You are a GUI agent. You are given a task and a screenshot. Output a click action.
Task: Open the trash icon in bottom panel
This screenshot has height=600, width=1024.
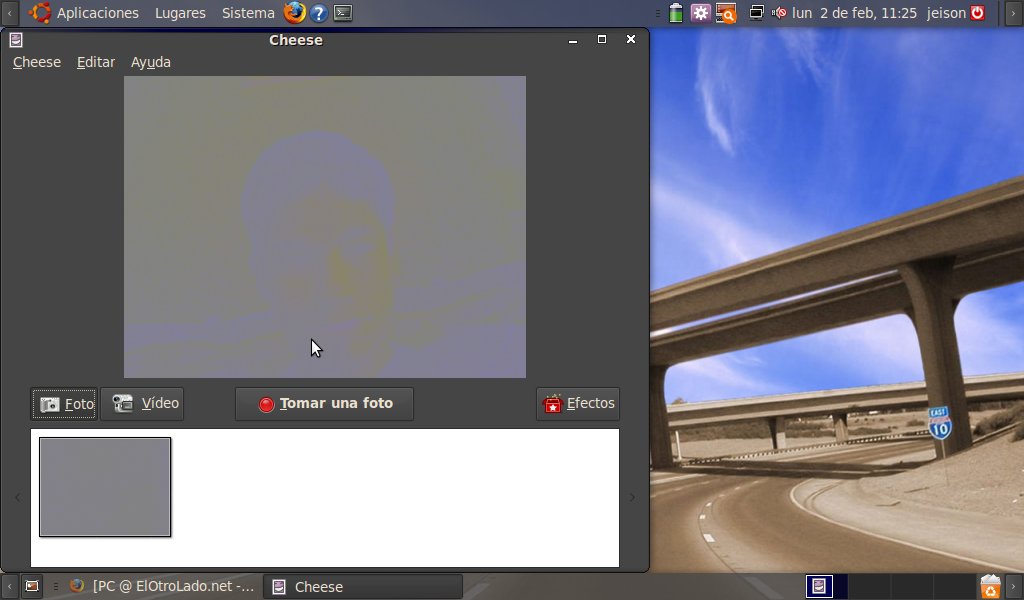(x=991, y=586)
